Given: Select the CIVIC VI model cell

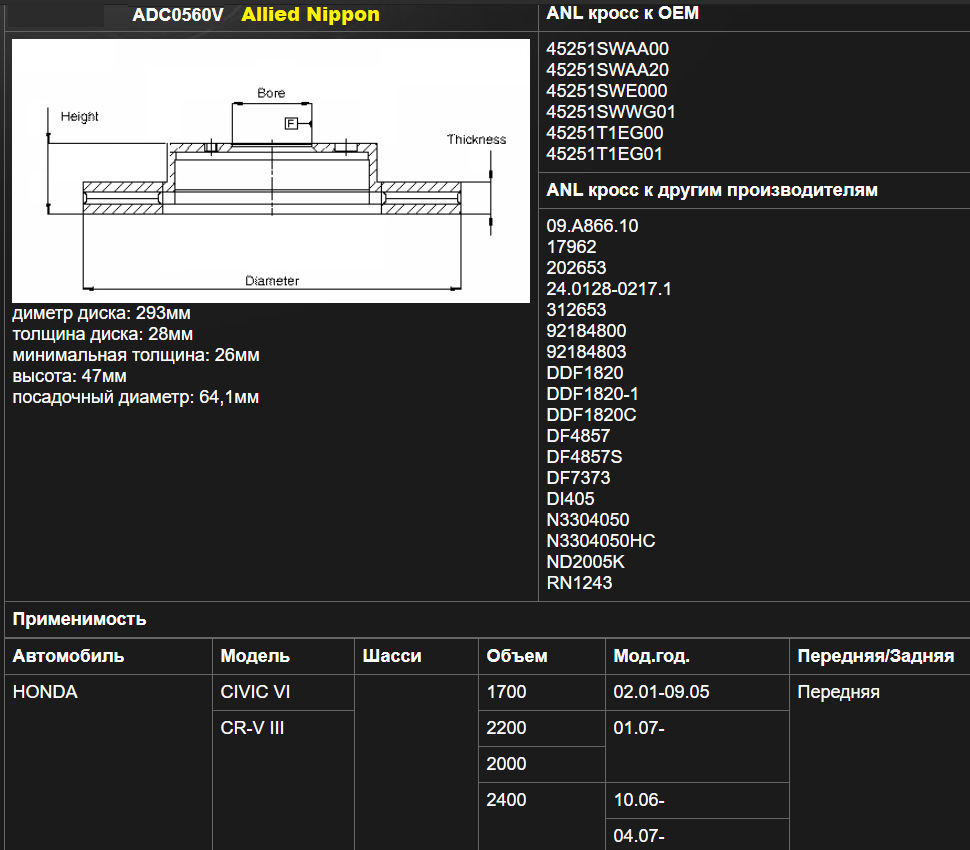Looking at the screenshot, I should click(255, 692).
